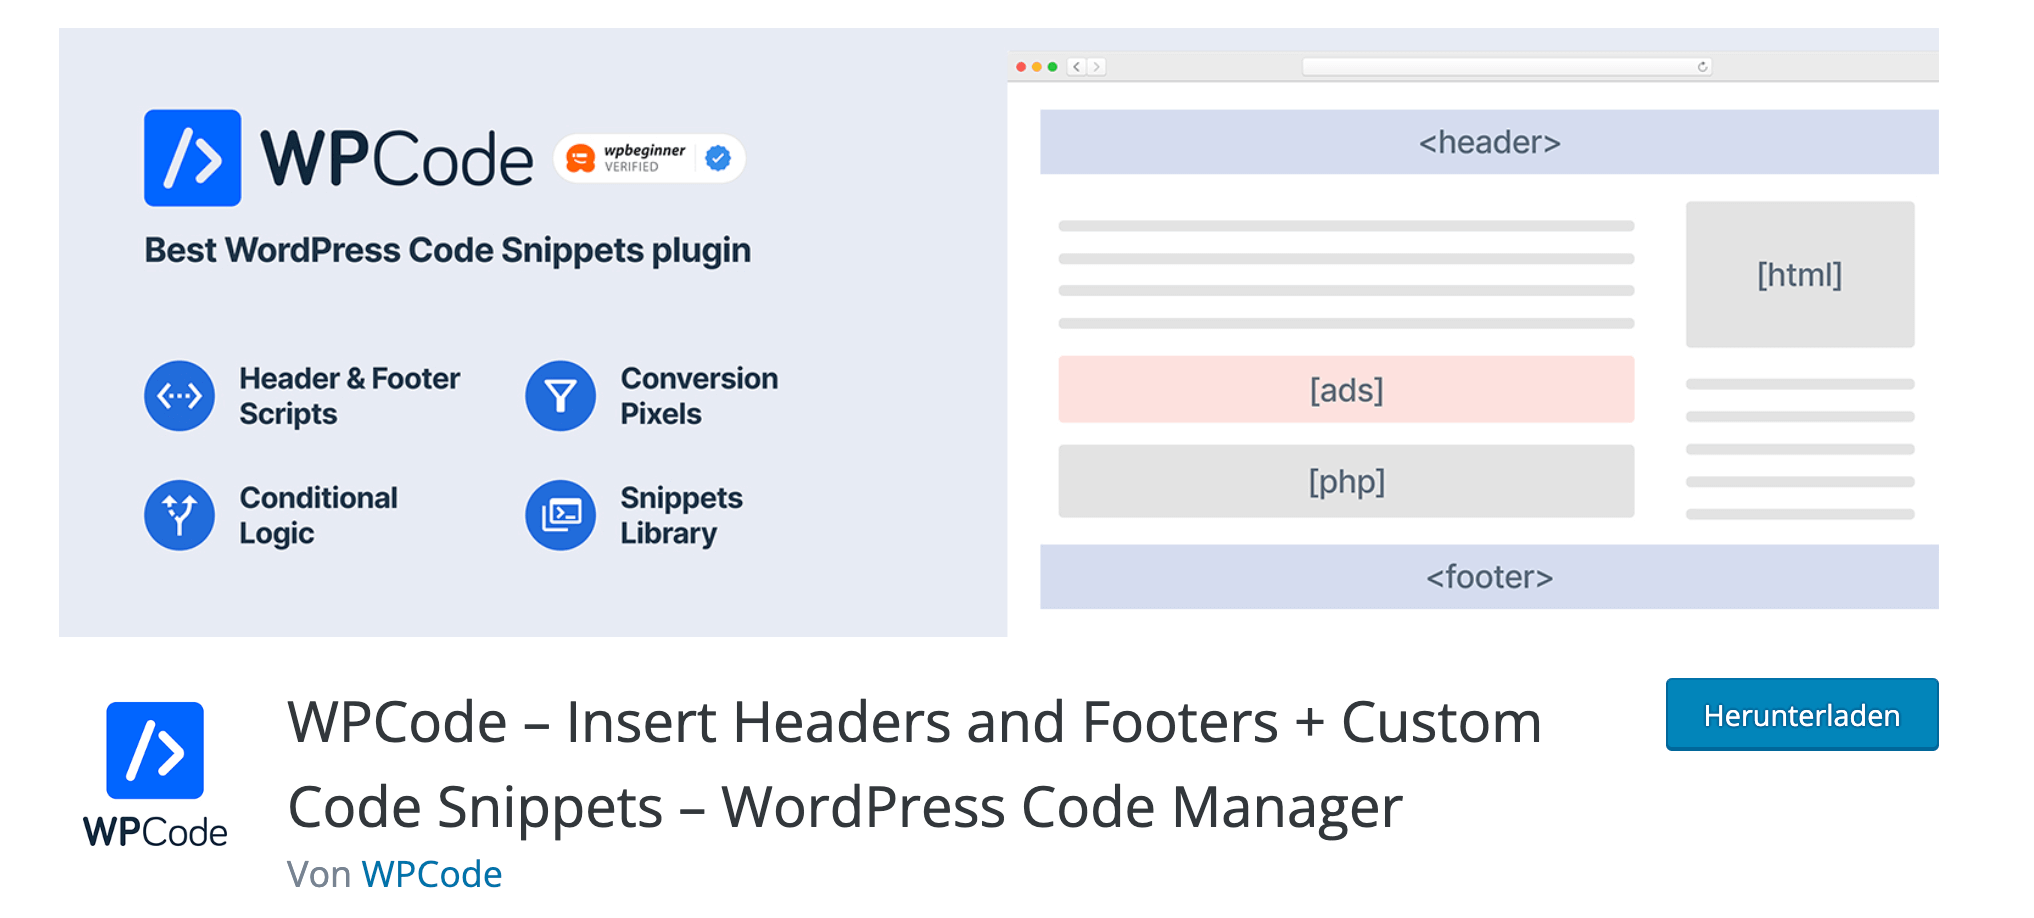
Task: Click the <footer> block in mockup
Action: point(1489,577)
